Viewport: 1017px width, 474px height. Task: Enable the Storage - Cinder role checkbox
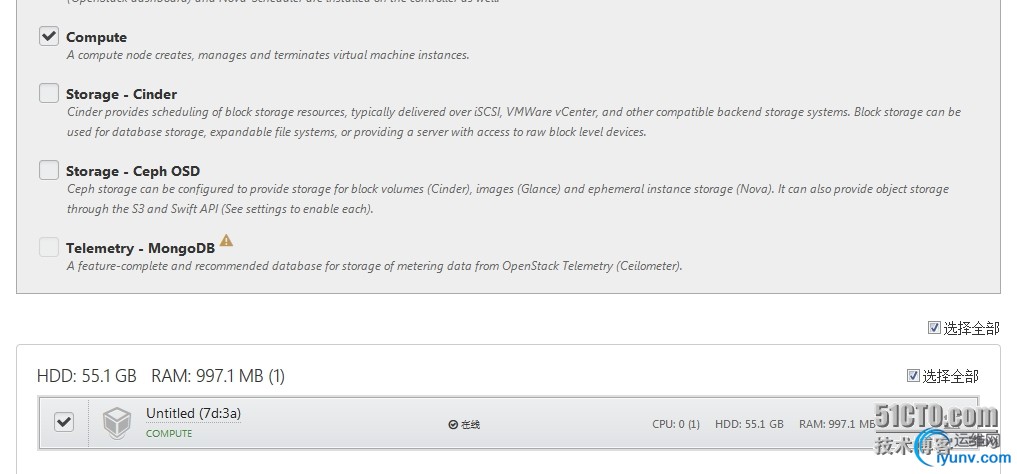(49, 93)
